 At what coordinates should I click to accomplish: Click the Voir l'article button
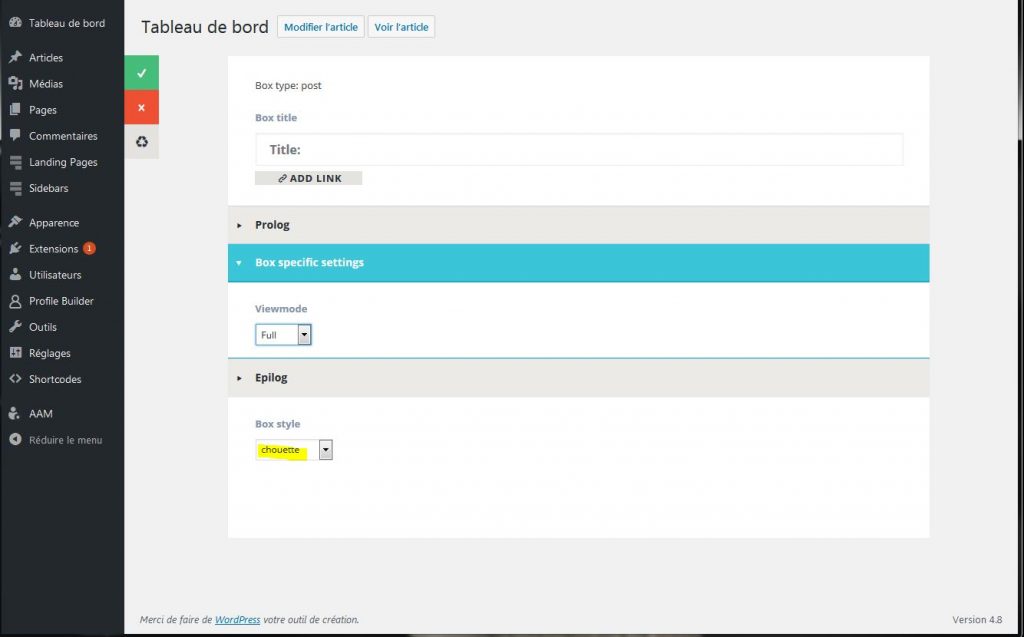pyautogui.click(x=401, y=27)
